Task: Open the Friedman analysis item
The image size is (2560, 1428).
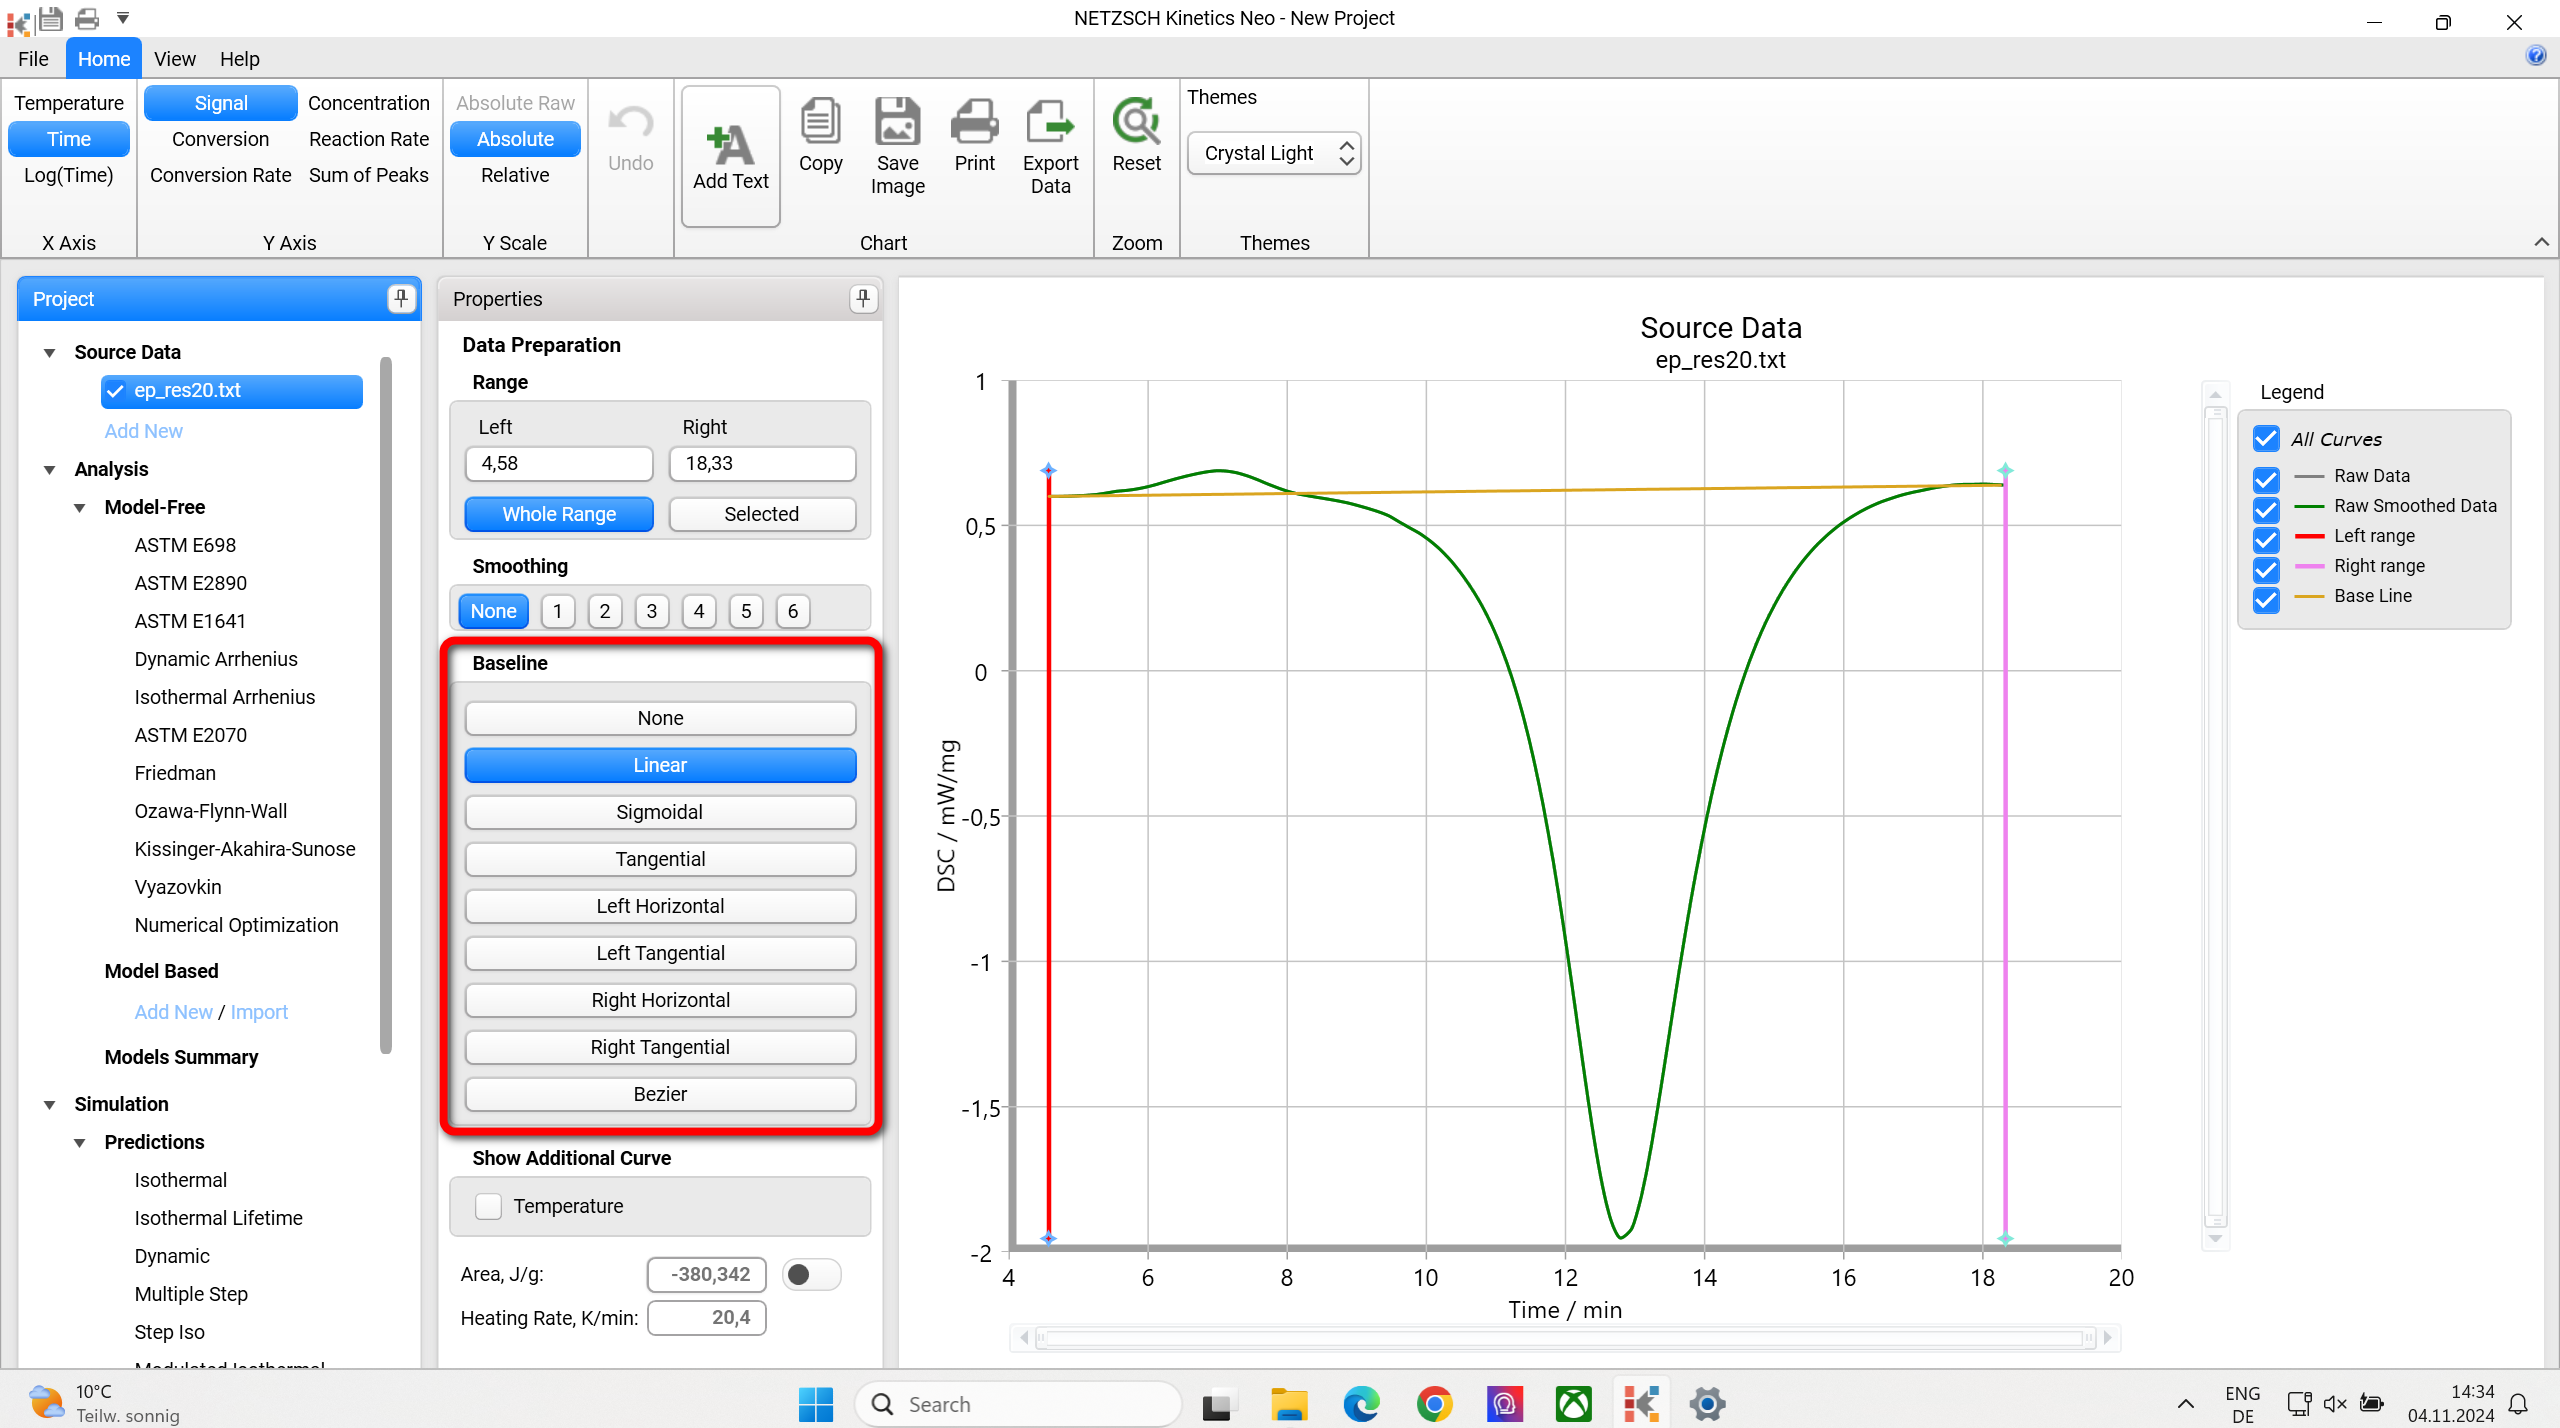Action: 175,773
